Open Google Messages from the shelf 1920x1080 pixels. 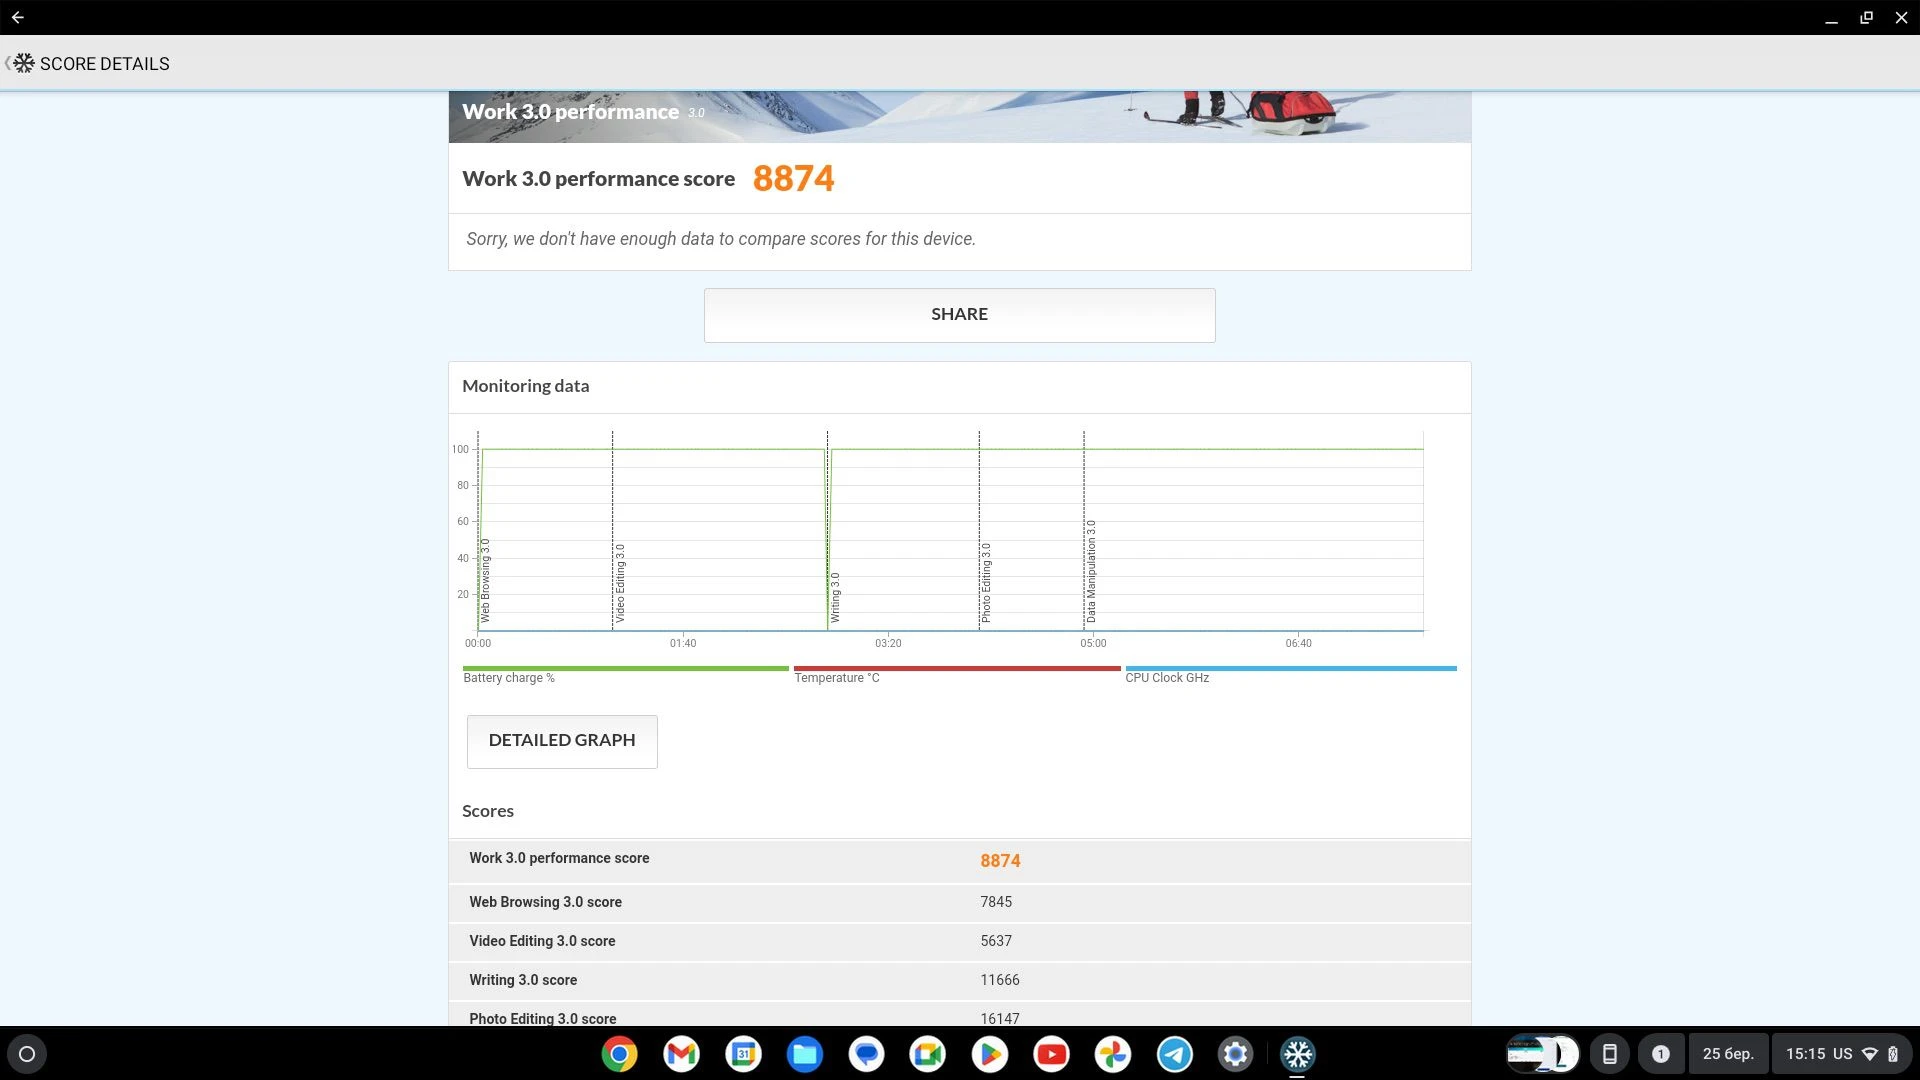click(x=866, y=1054)
